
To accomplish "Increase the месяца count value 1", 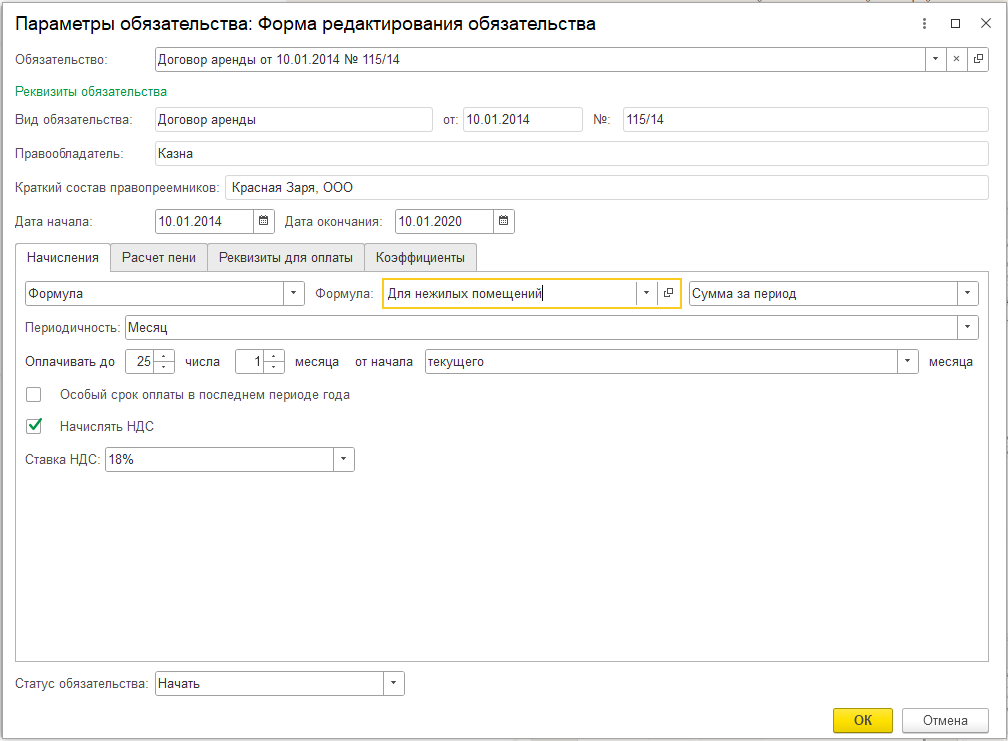I will coord(274,355).
